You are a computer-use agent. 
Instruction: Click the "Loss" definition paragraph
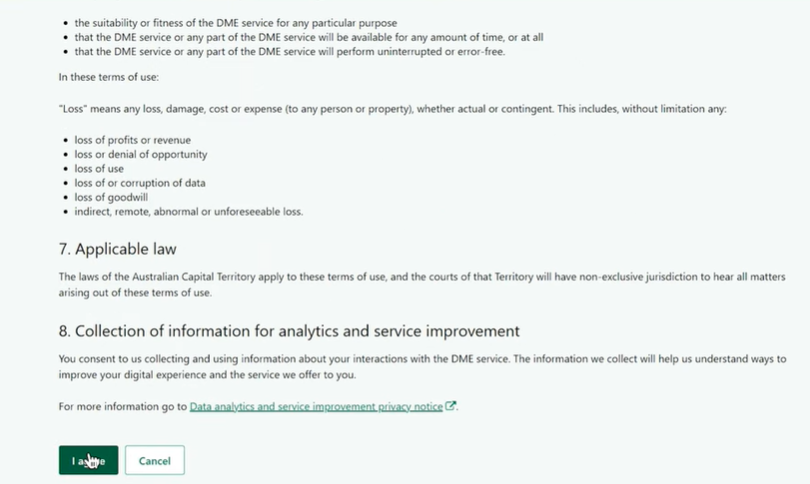[x=392, y=108]
